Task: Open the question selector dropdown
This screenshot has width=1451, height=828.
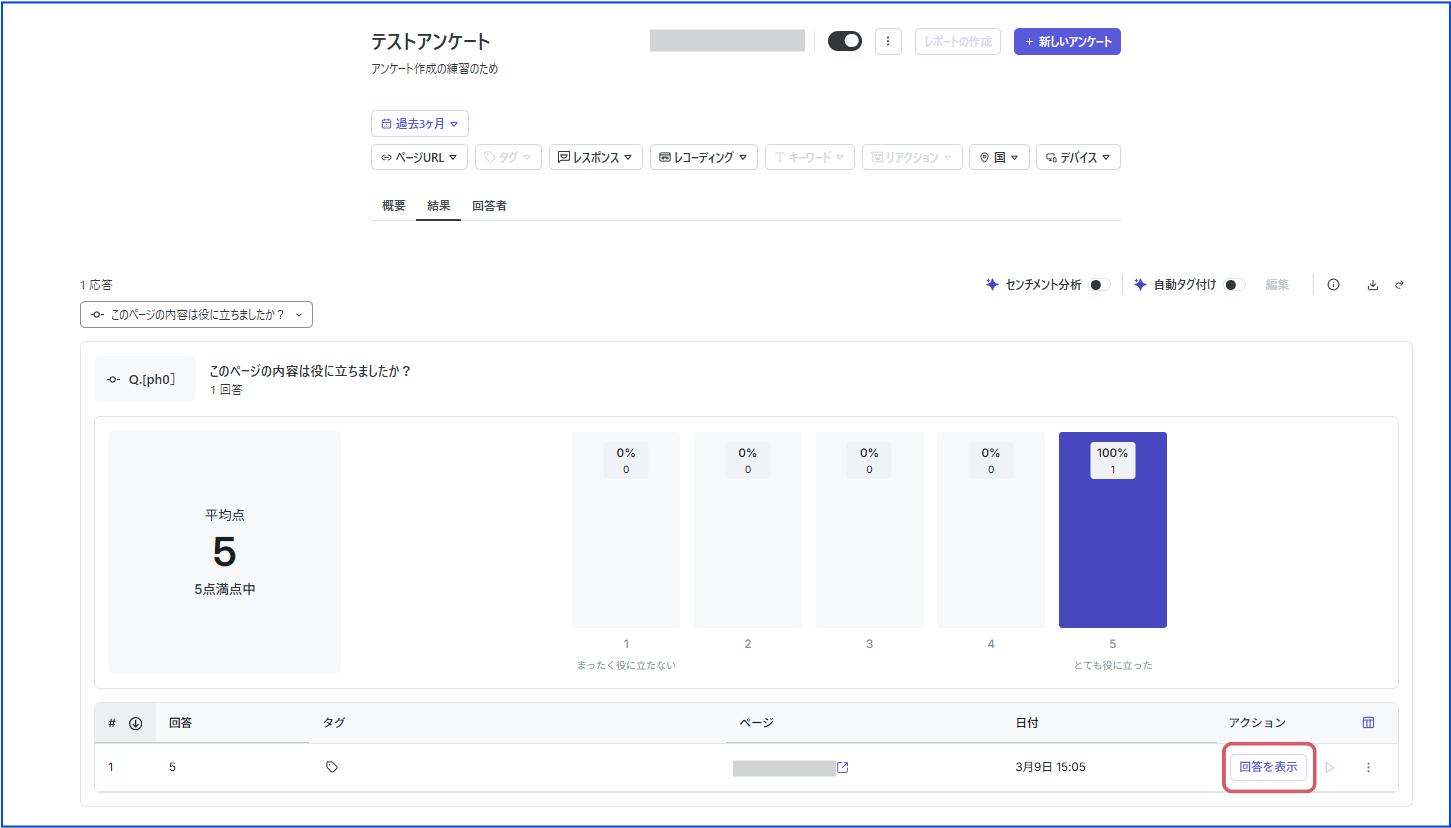Action: click(196, 314)
